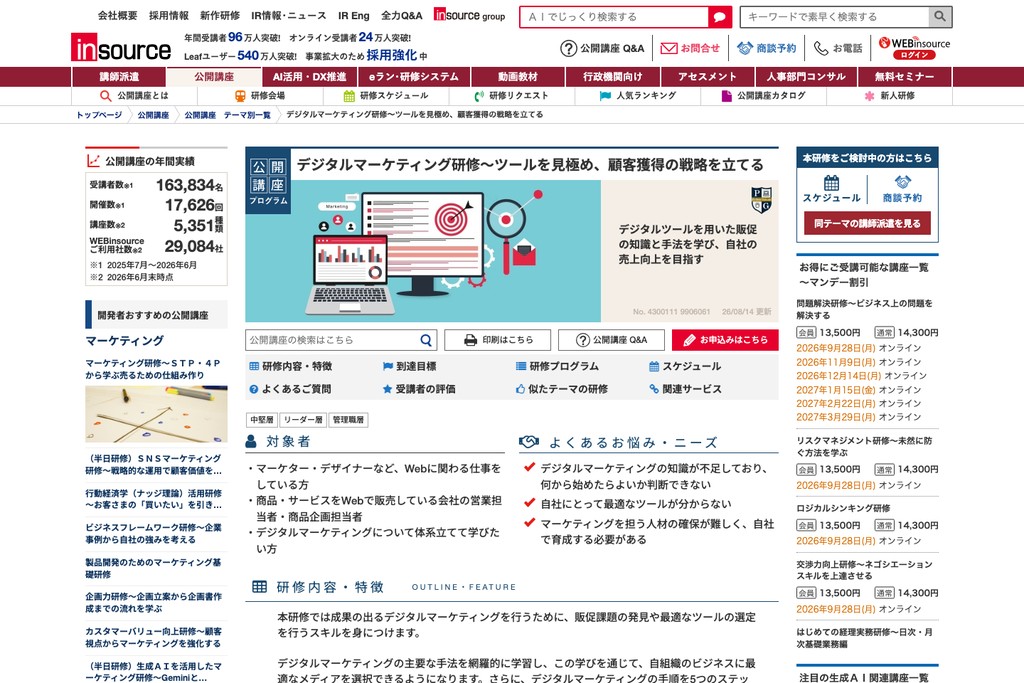Click the スケジュール calendar icon in right panel
The height and width of the screenshot is (683, 1024).
831,183
